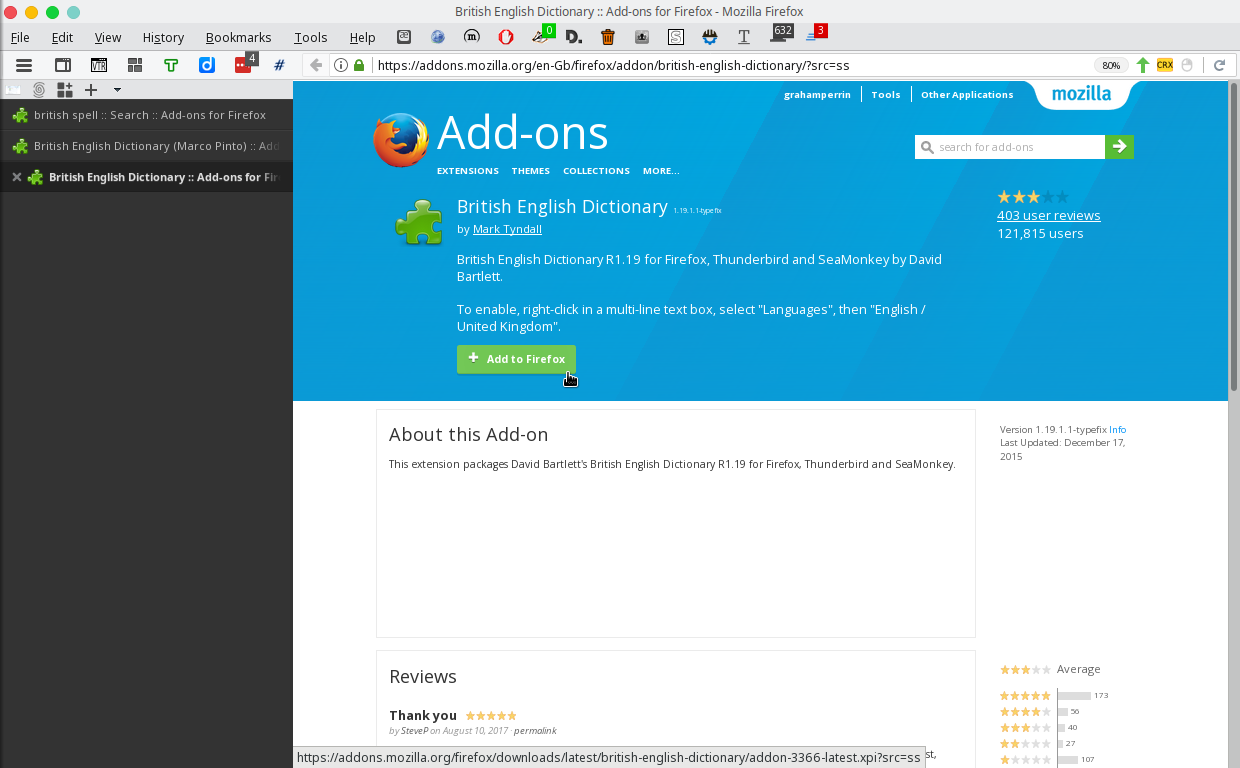
Task: Reload the page with the refresh icon
Action: point(1219,65)
